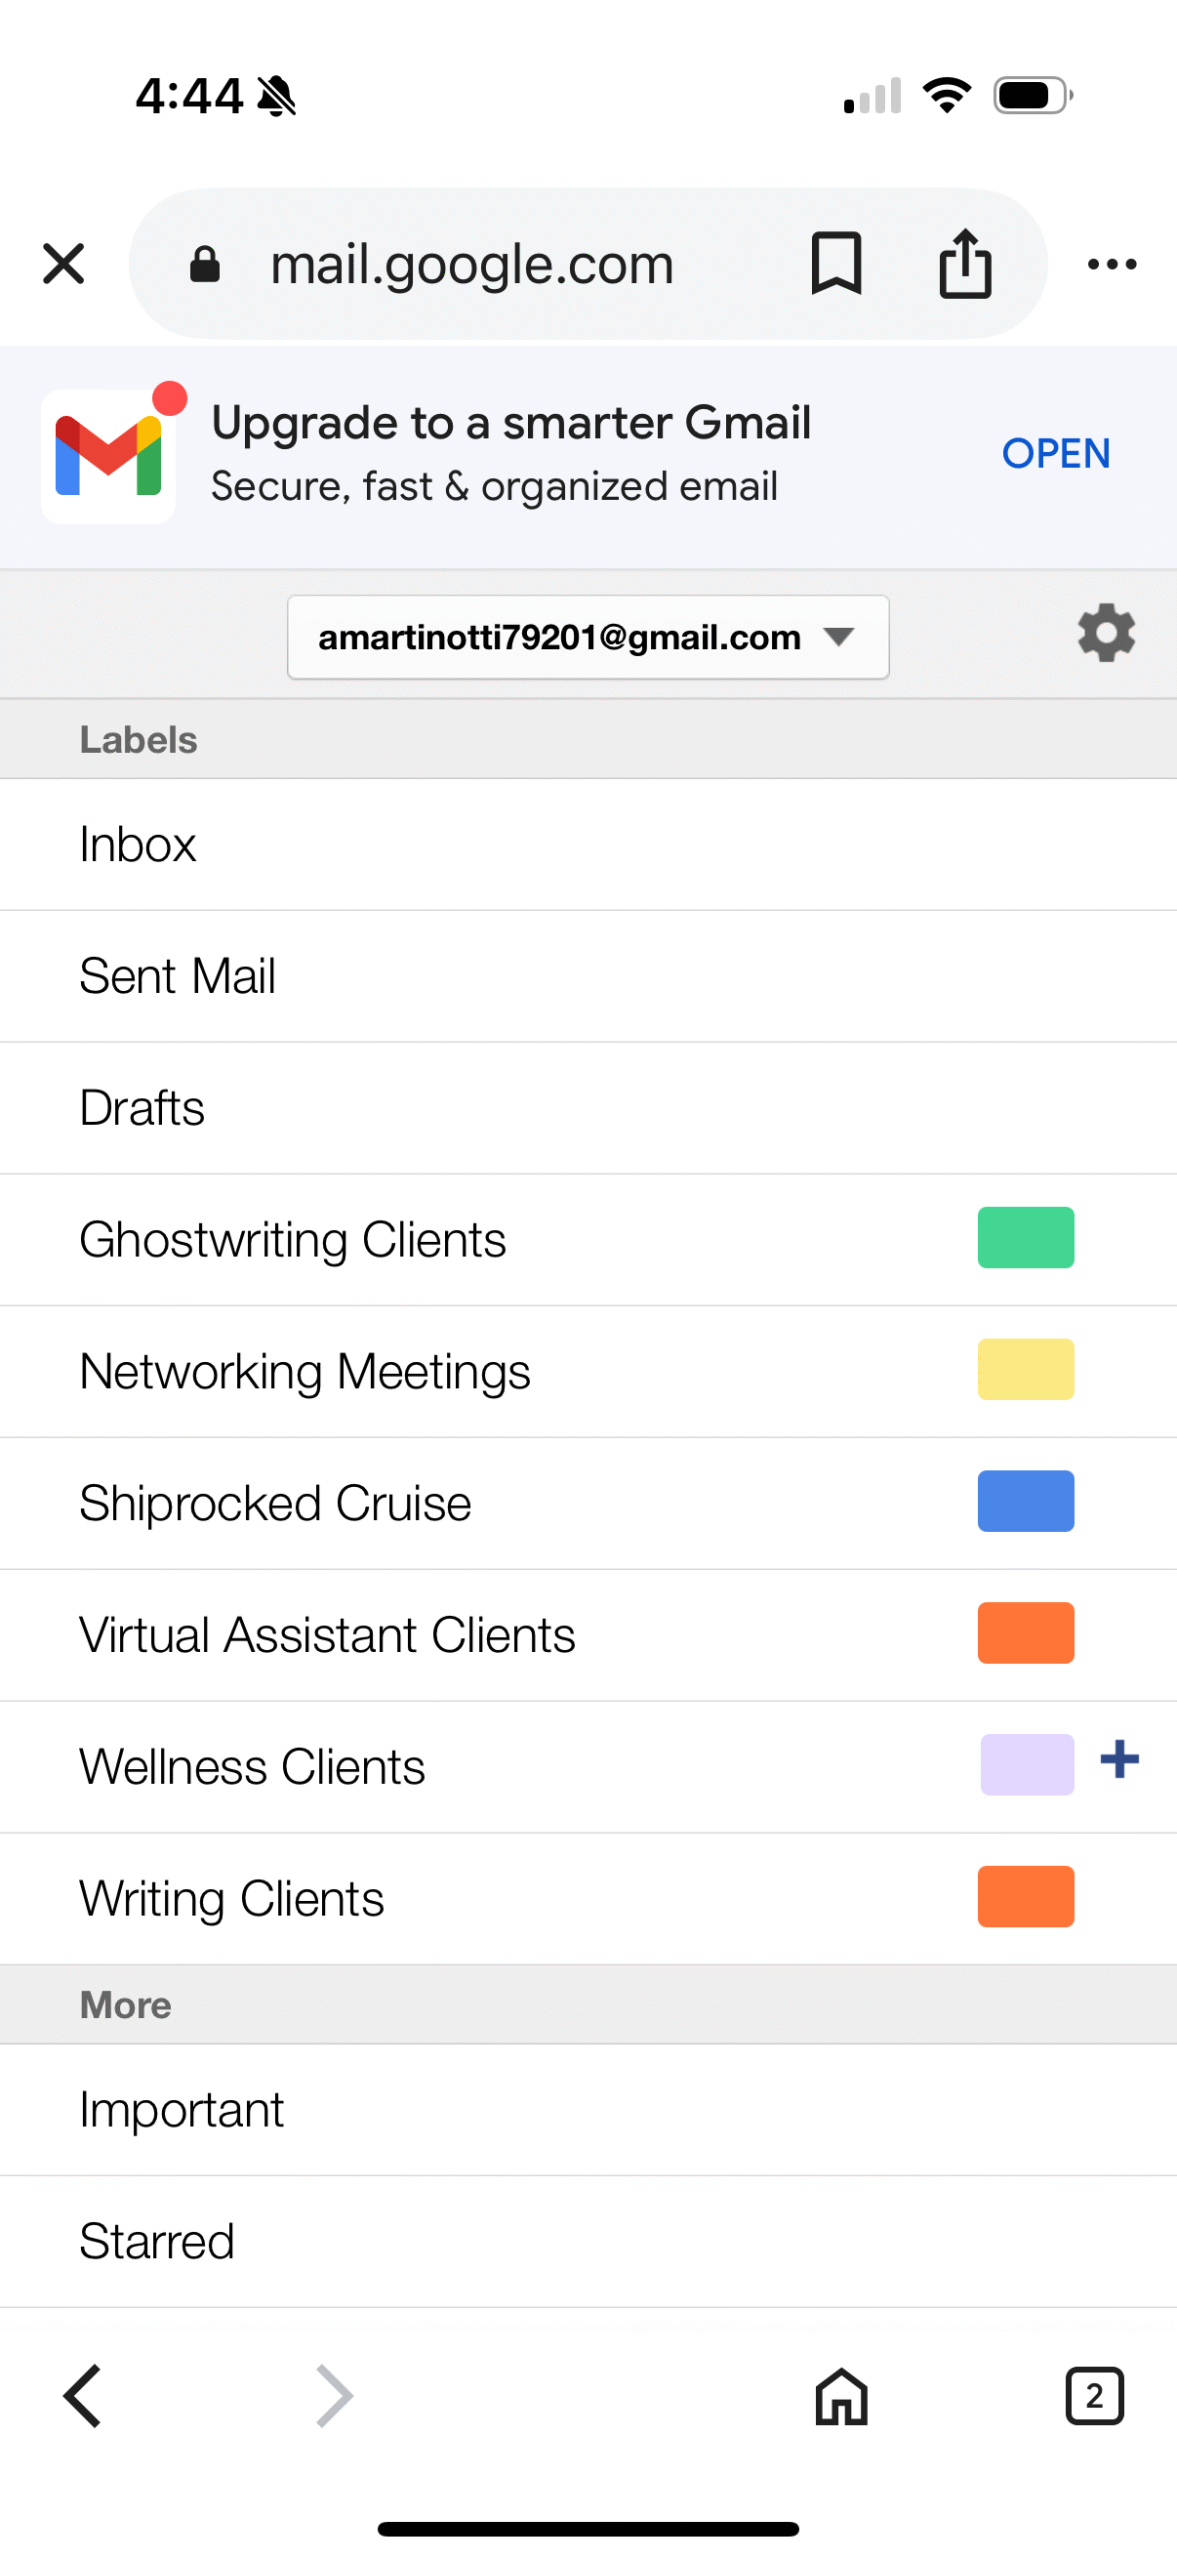Open the Networking Meetings label

pos(305,1371)
